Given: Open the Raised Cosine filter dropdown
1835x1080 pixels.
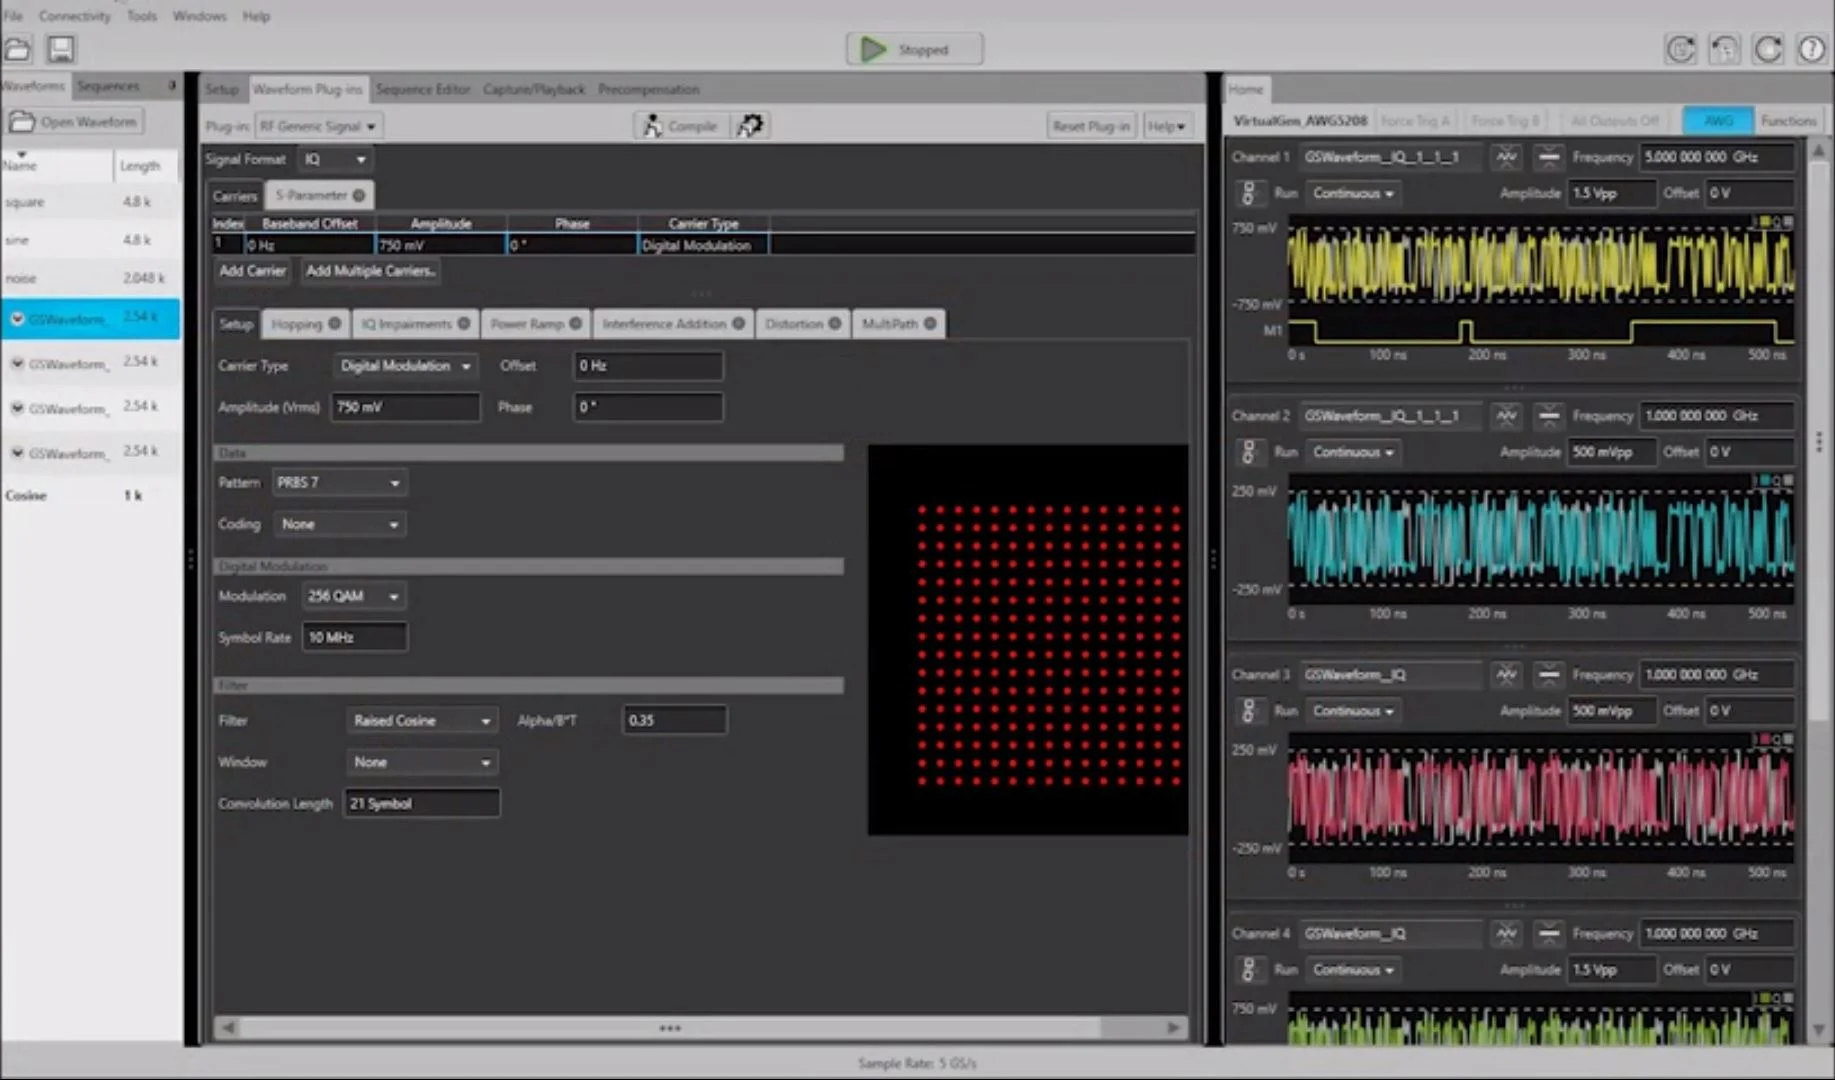Looking at the screenshot, I should click(x=421, y=721).
